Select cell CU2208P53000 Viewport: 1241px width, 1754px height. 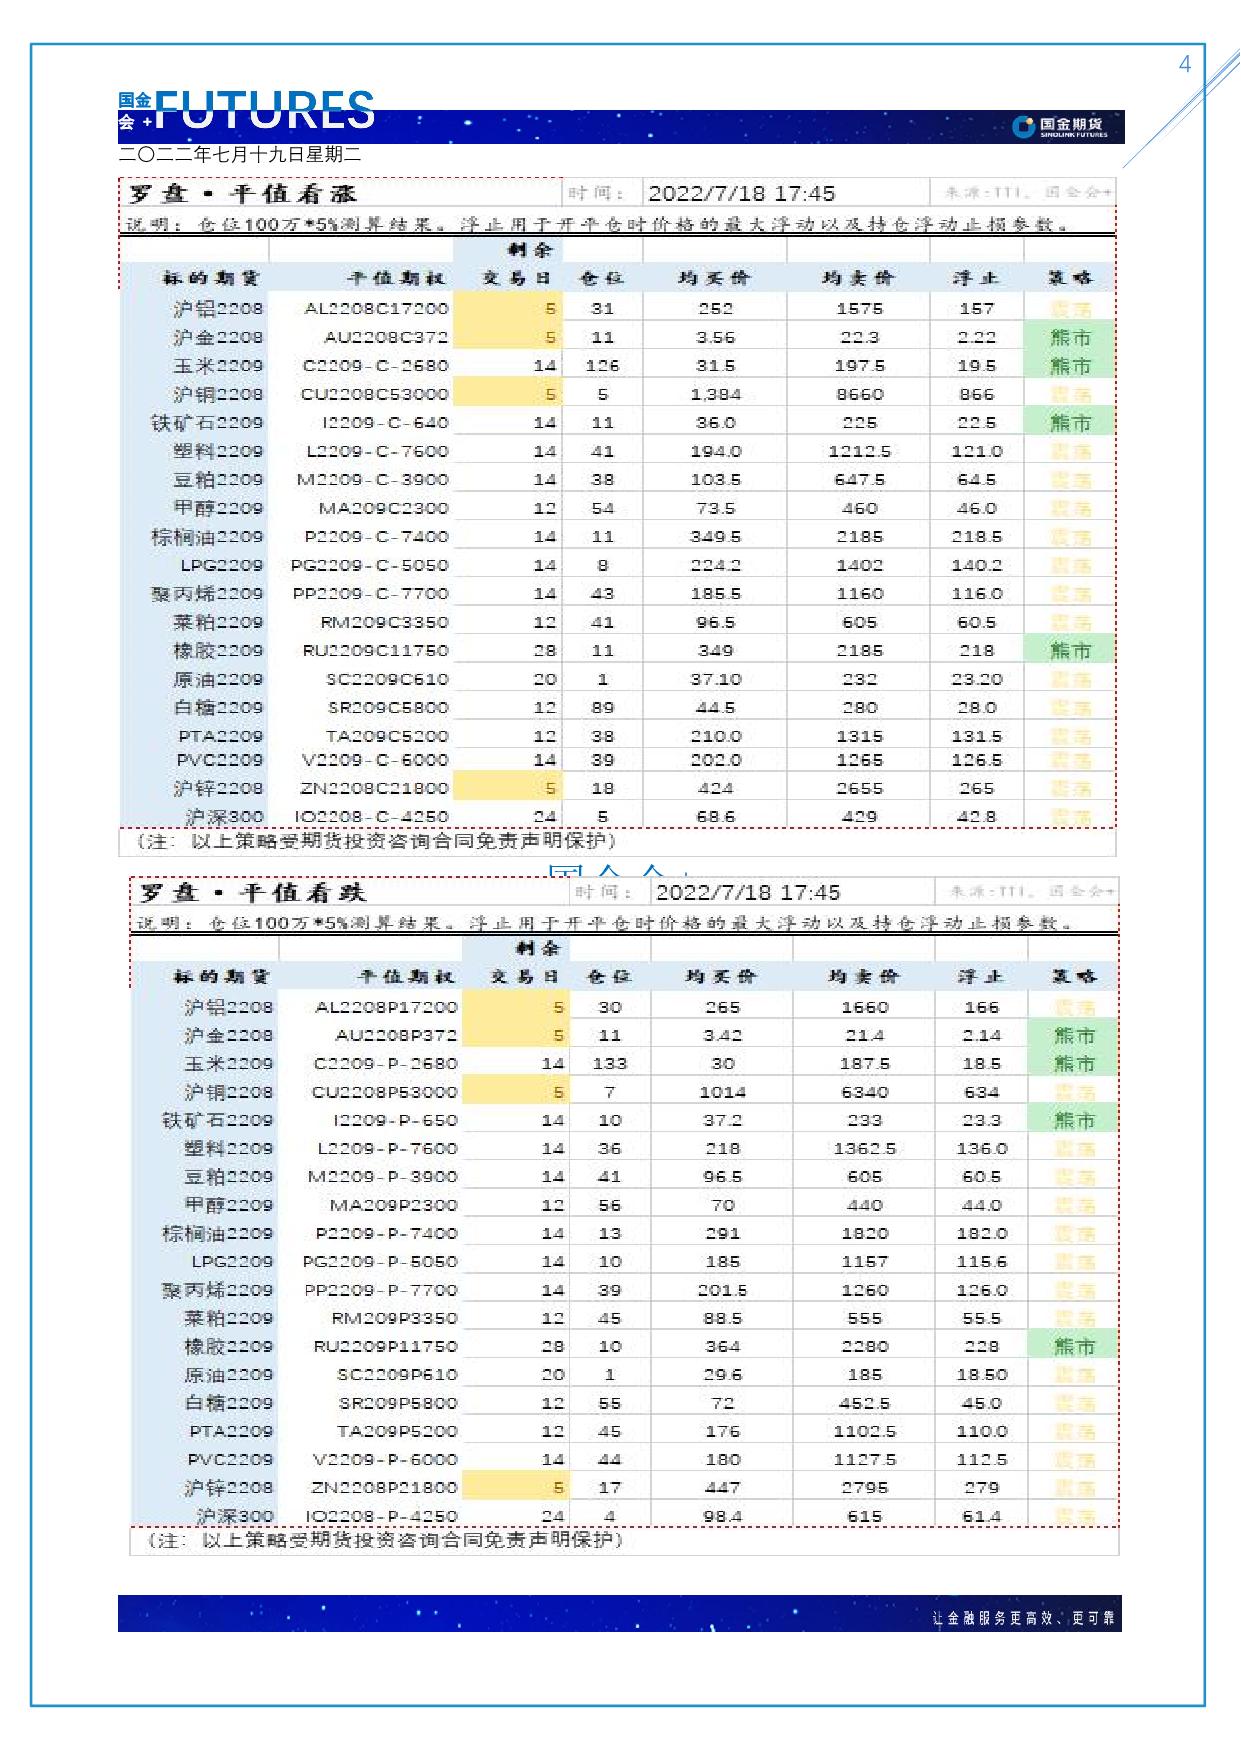coord(385,1092)
